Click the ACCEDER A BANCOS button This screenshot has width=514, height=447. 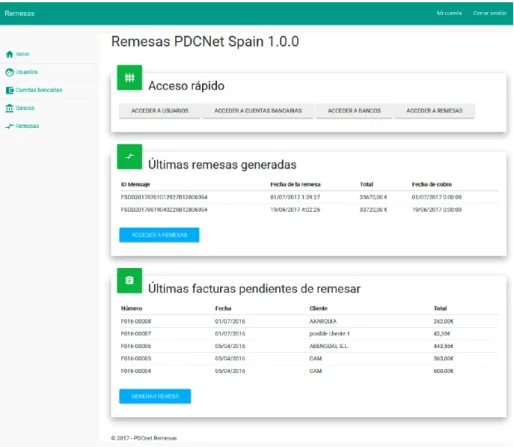[x=354, y=111]
